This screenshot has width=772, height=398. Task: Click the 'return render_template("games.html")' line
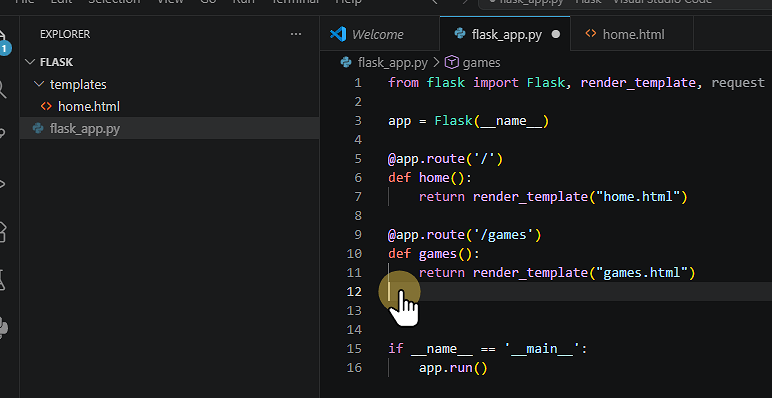click(x=557, y=272)
